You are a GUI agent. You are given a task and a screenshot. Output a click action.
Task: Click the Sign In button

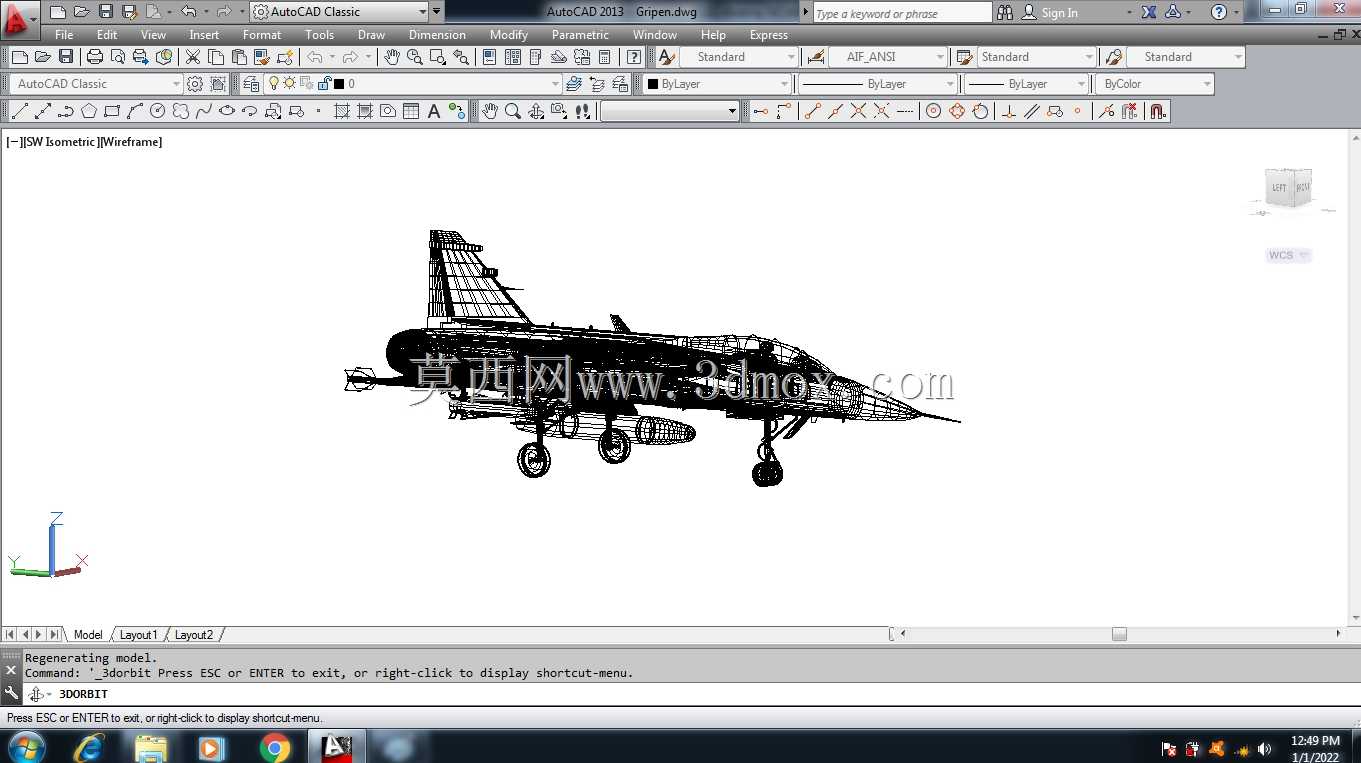1050,13
